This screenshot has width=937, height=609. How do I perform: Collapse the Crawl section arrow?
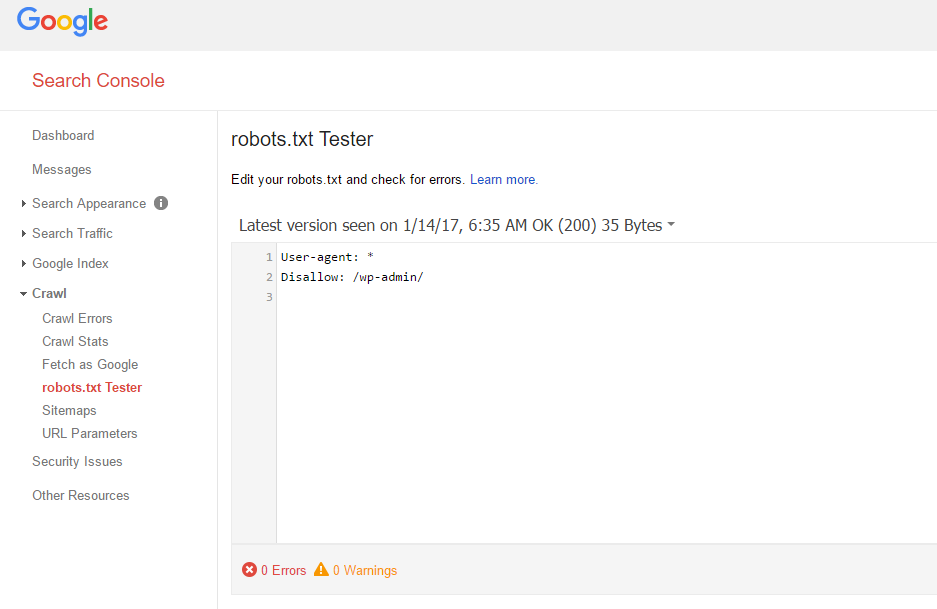(23, 293)
